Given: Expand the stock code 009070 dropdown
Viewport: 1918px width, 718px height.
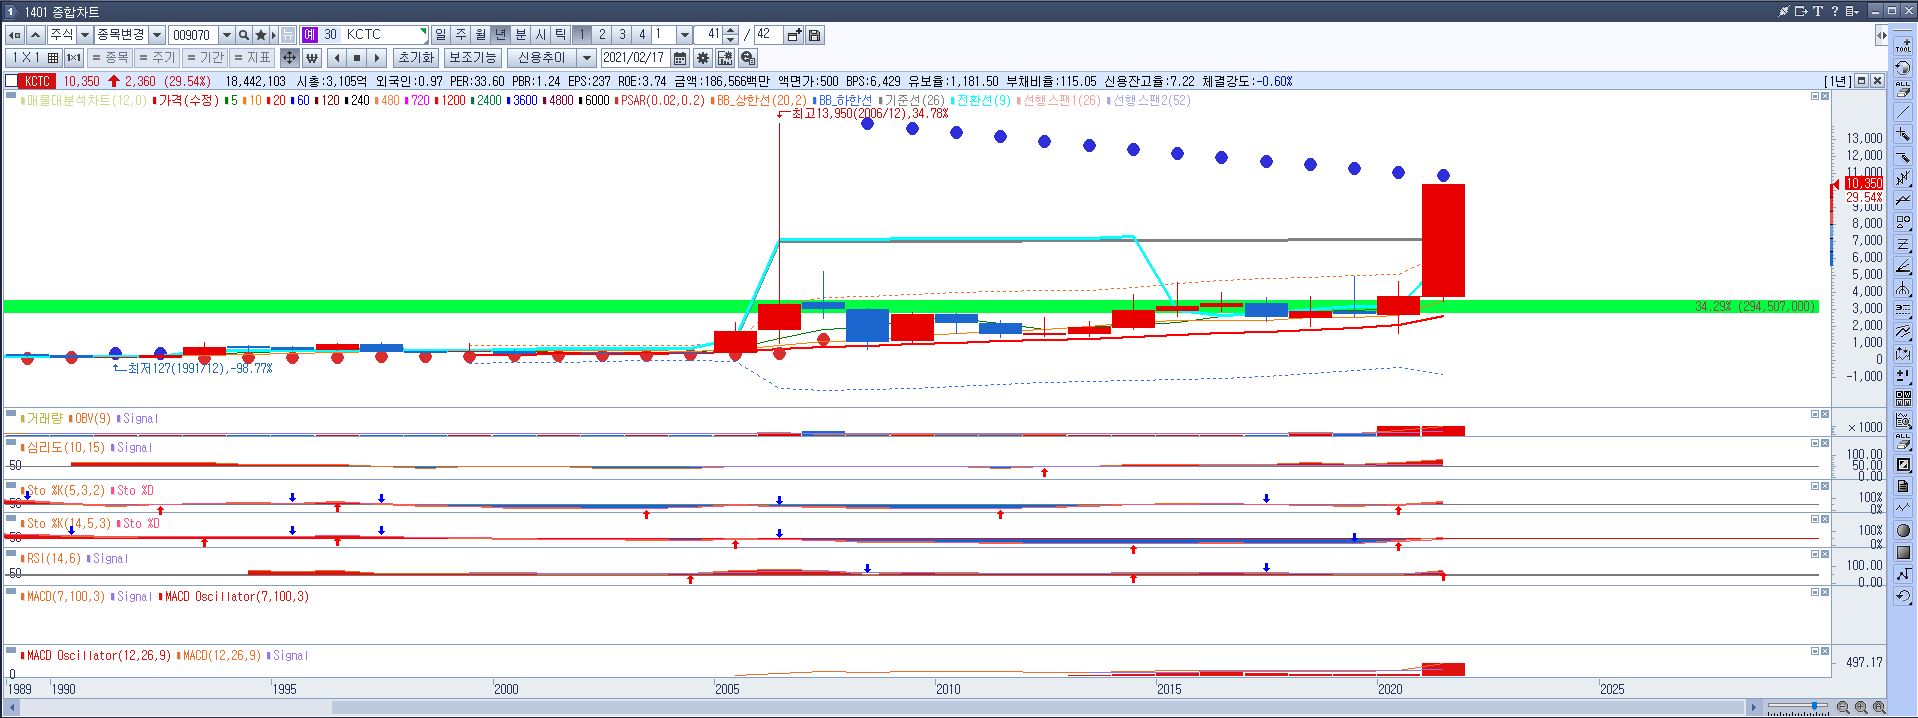Looking at the screenshot, I should (226, 35).
